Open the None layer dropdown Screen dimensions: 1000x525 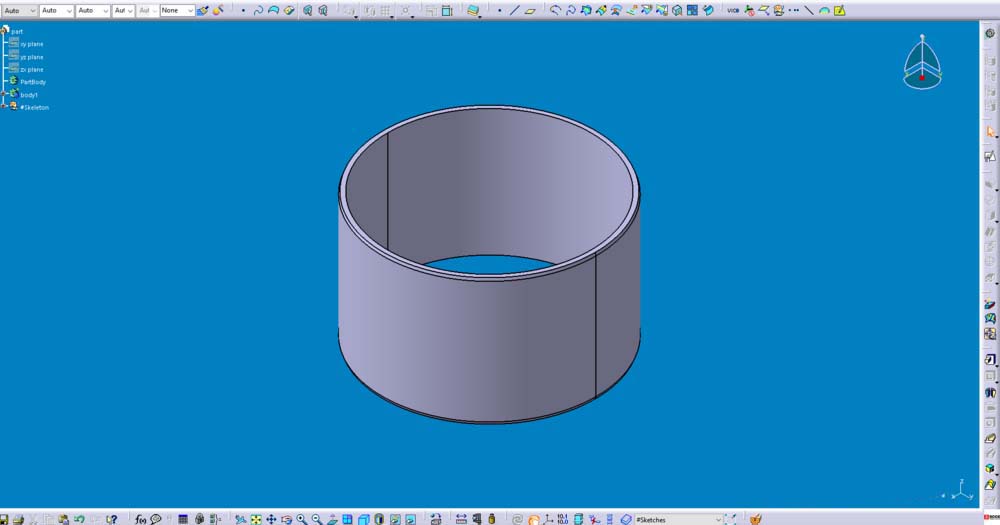click(177, 10)
